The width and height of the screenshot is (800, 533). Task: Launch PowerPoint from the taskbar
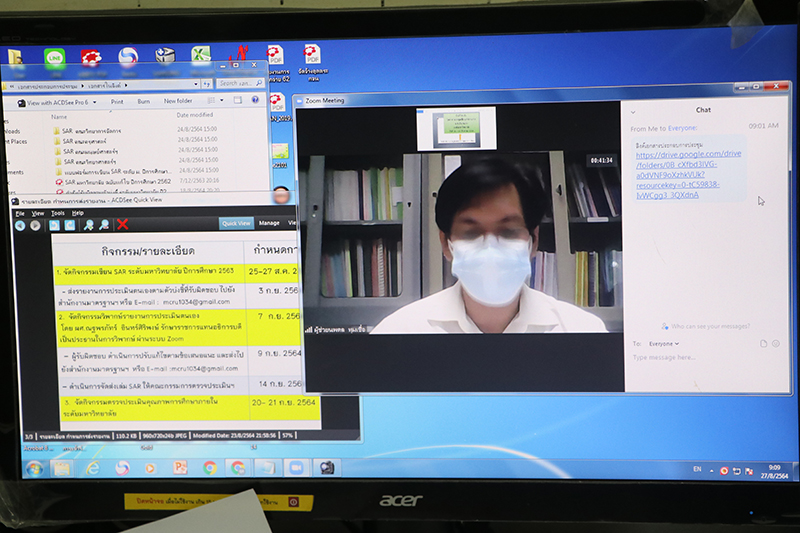coord(180,467)
